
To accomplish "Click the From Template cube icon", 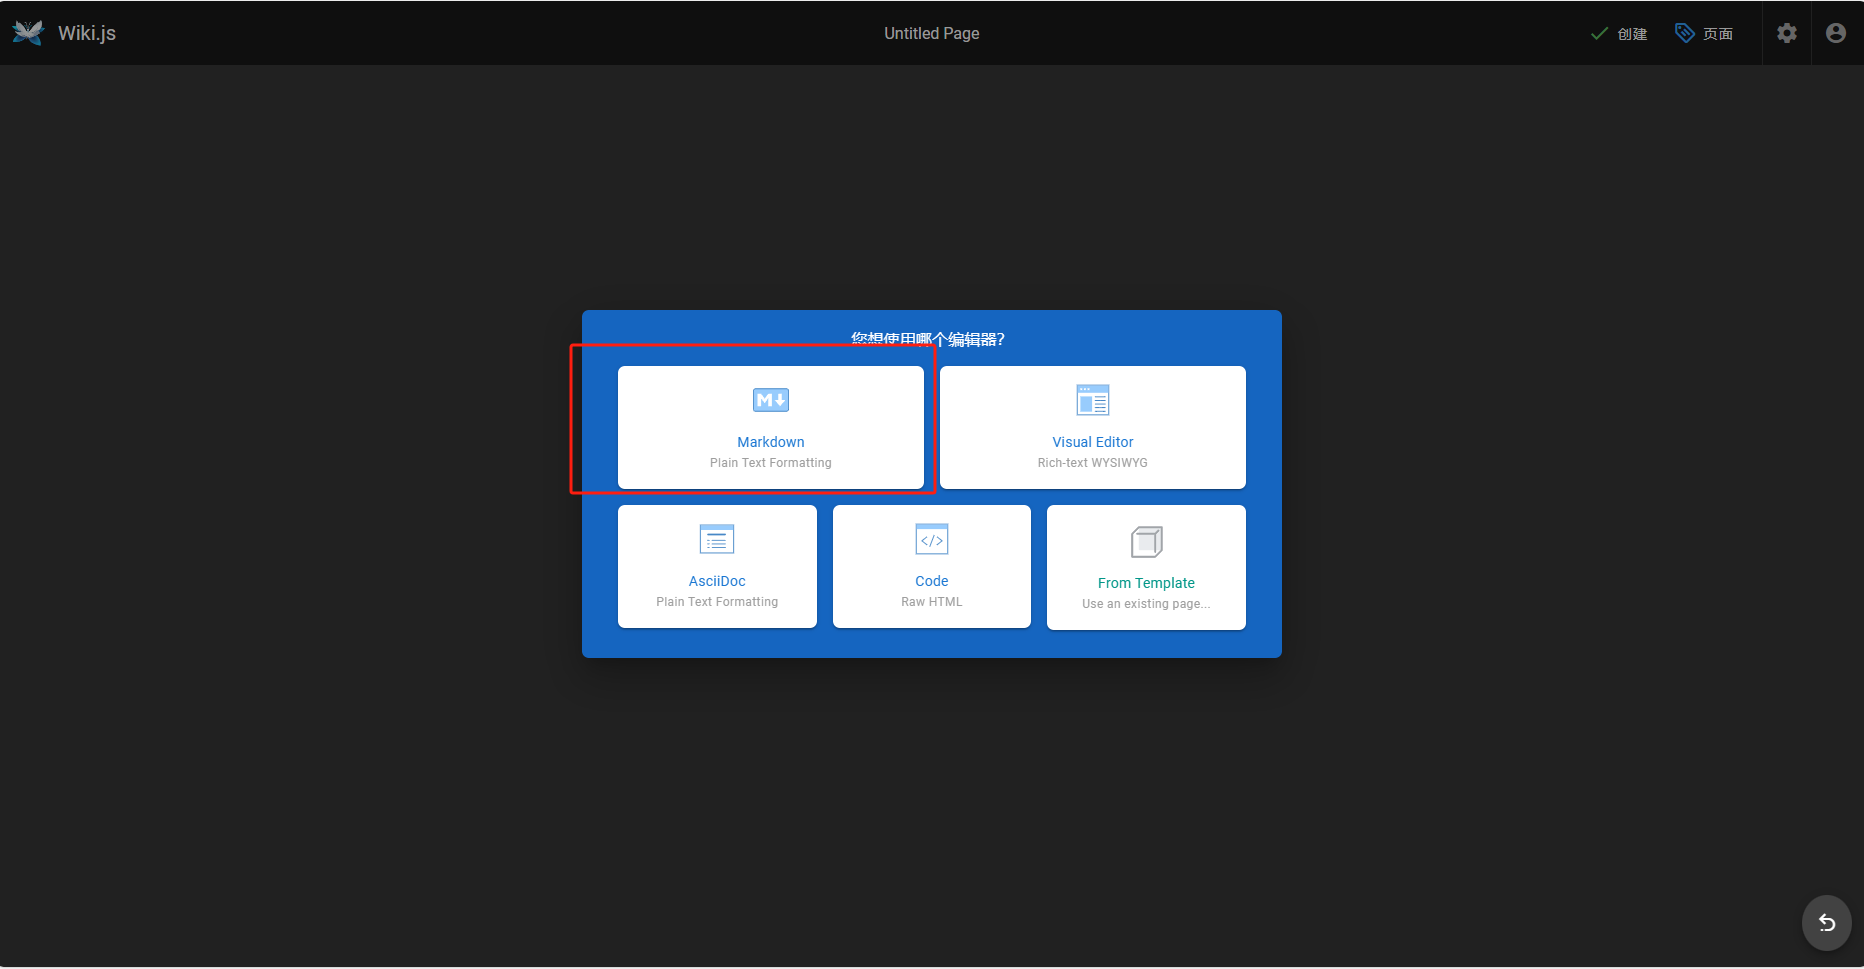I will click(1146, 541).
